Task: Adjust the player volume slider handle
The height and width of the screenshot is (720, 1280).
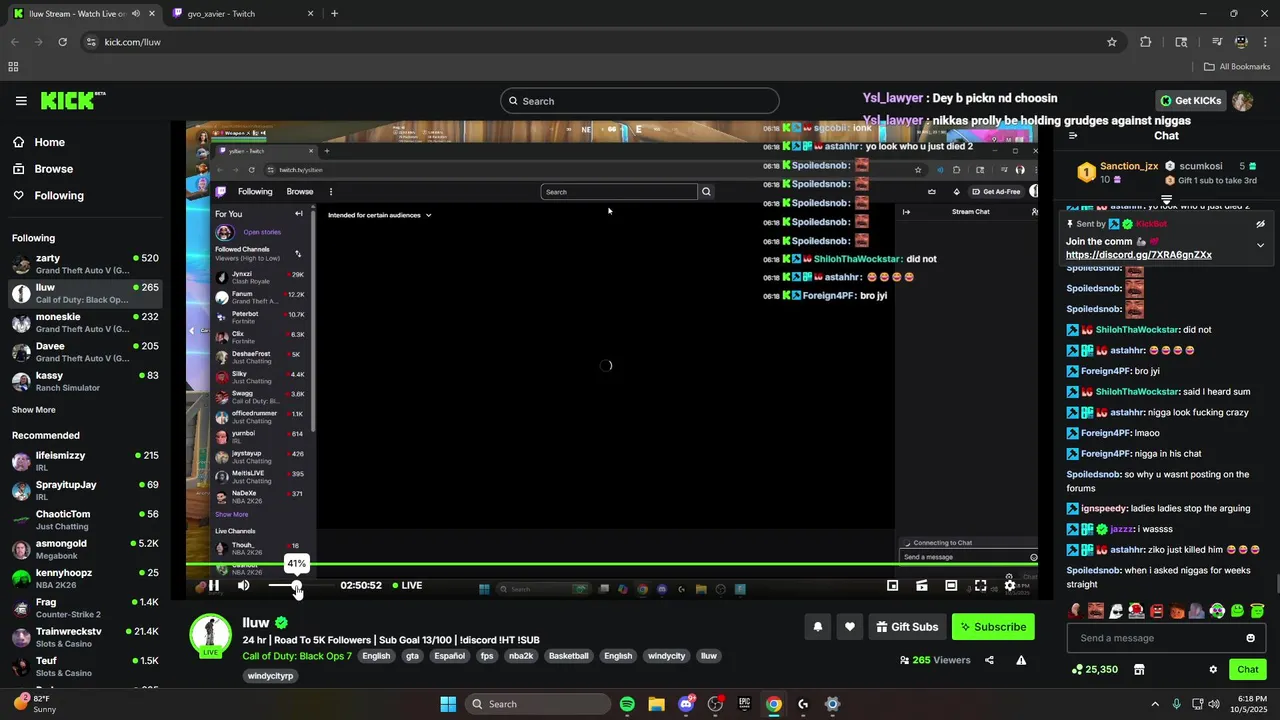Action: coord(296,586)
